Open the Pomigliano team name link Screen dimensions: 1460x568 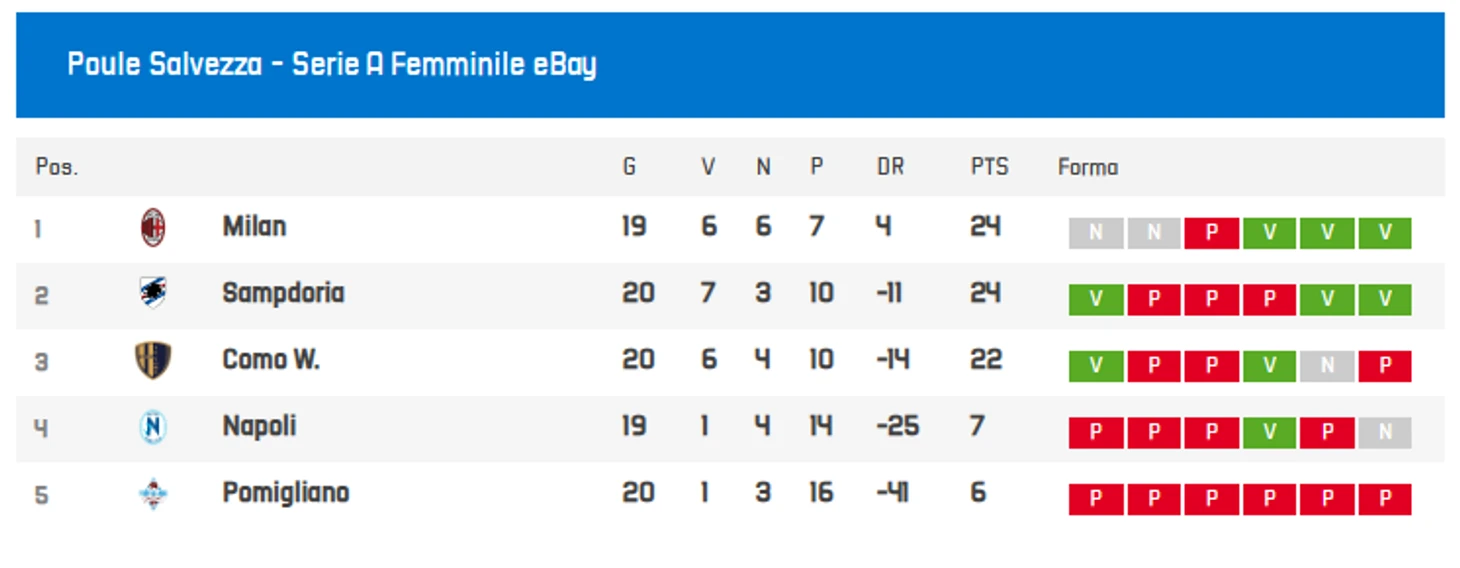click(286, 493)
